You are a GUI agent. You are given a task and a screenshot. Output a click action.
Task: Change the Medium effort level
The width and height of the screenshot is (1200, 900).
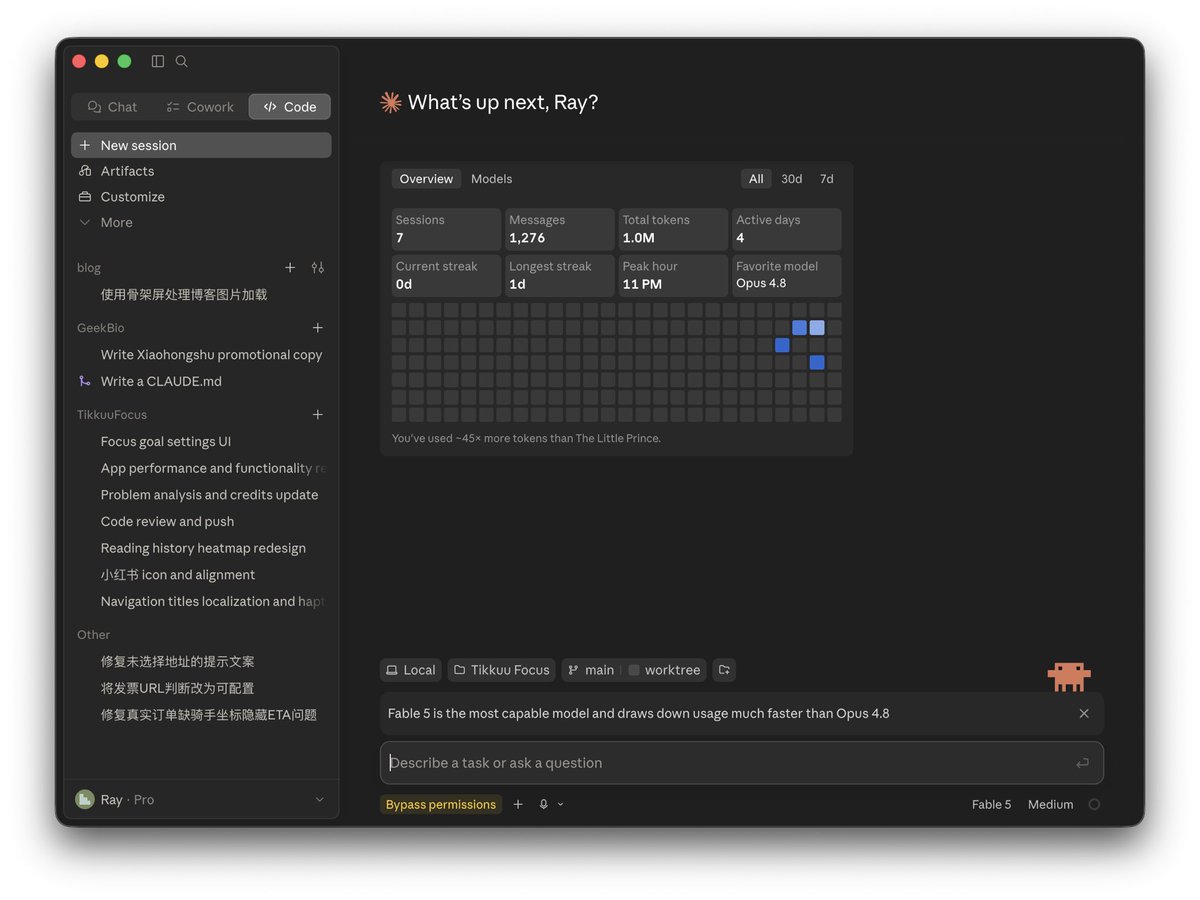point(1051,805)
